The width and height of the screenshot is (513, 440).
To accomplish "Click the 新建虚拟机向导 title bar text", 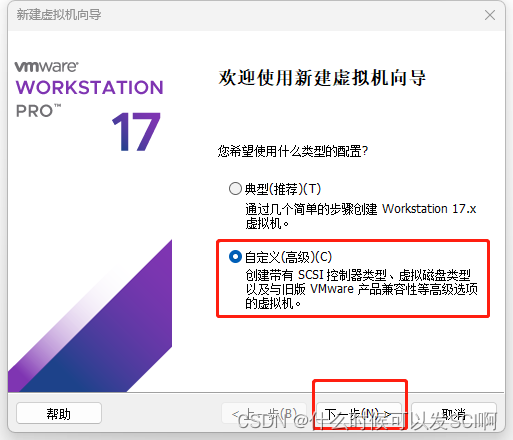I will pos(59,15).
